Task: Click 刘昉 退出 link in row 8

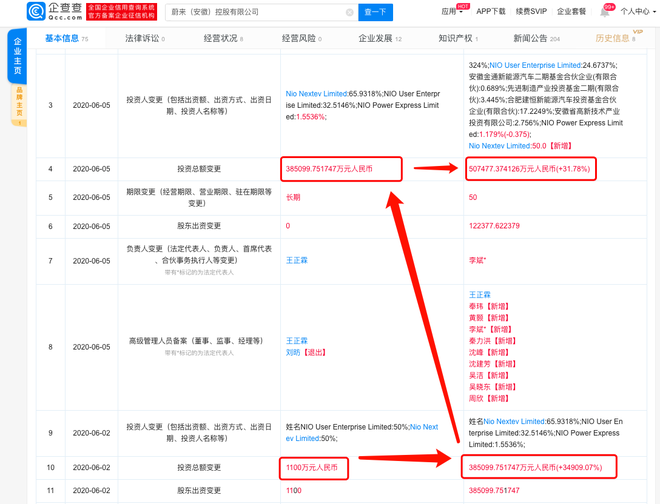Action: click(306, 352)
